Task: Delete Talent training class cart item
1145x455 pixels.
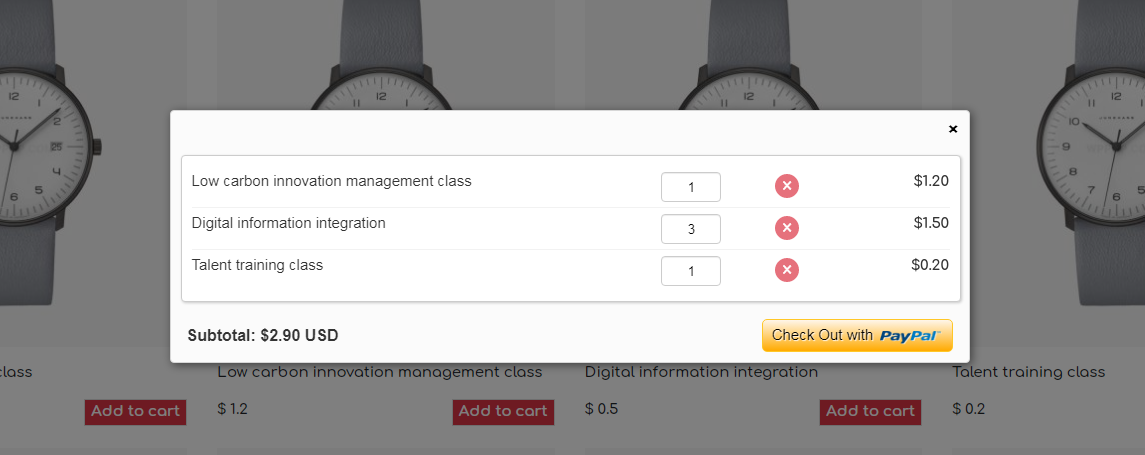Action: pos(787,270)
